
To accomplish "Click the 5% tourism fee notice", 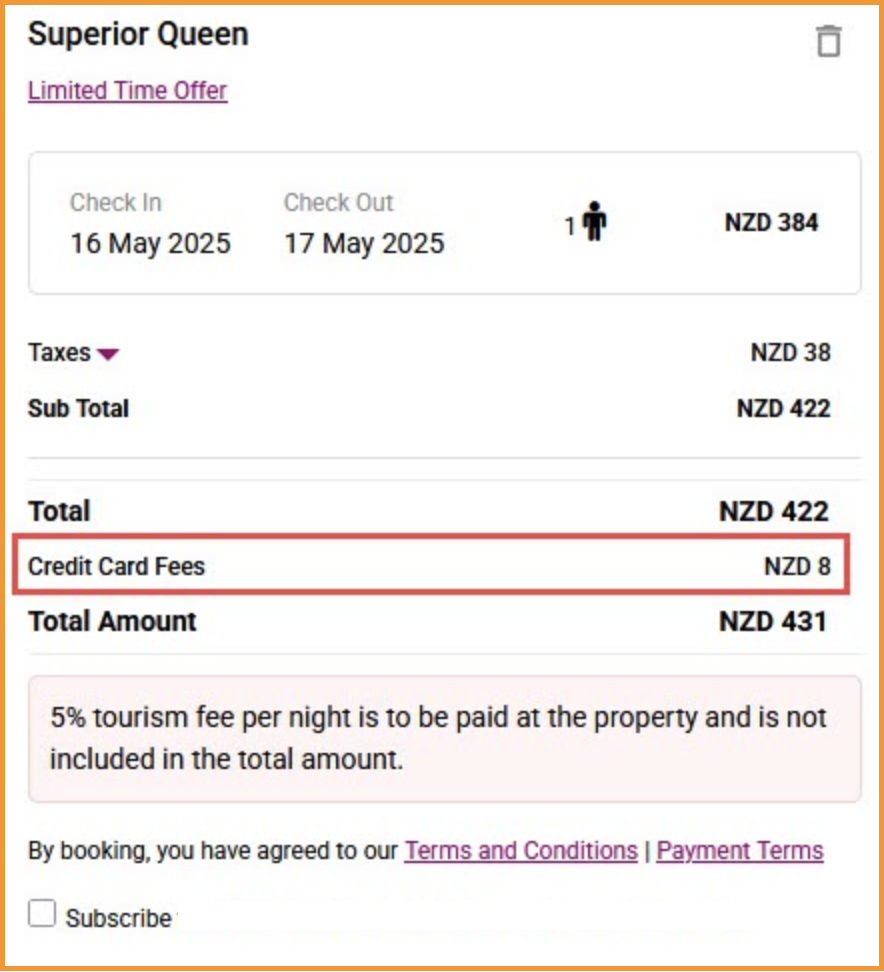I will pos(444,738).
